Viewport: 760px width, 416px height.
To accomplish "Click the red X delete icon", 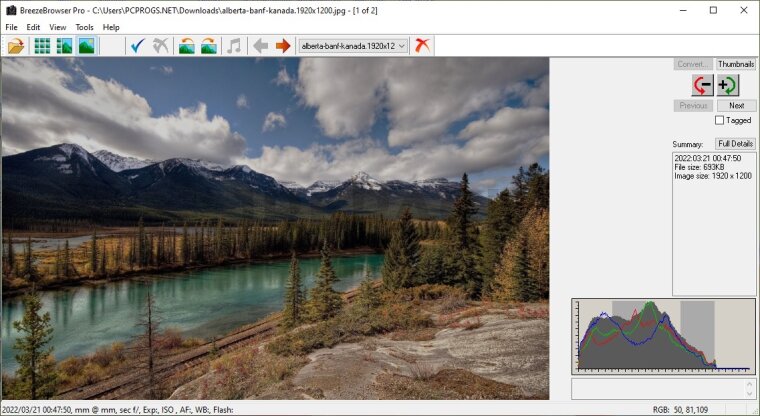I will [424, 46].
